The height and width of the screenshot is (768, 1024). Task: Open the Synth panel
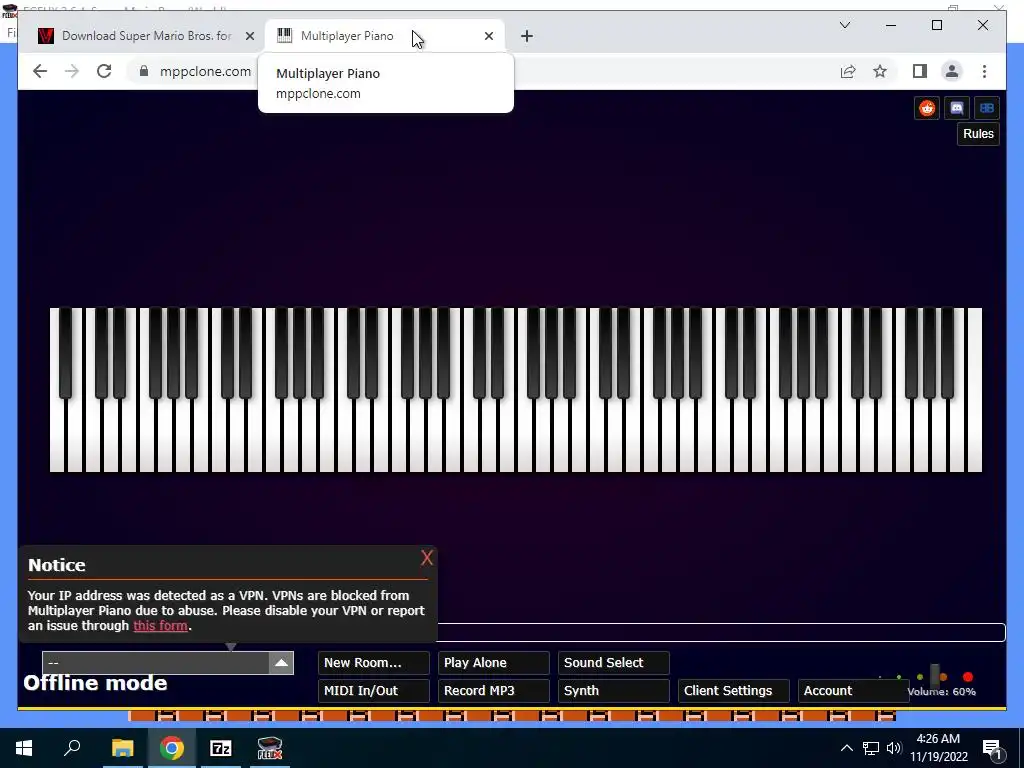pos(614,691)
